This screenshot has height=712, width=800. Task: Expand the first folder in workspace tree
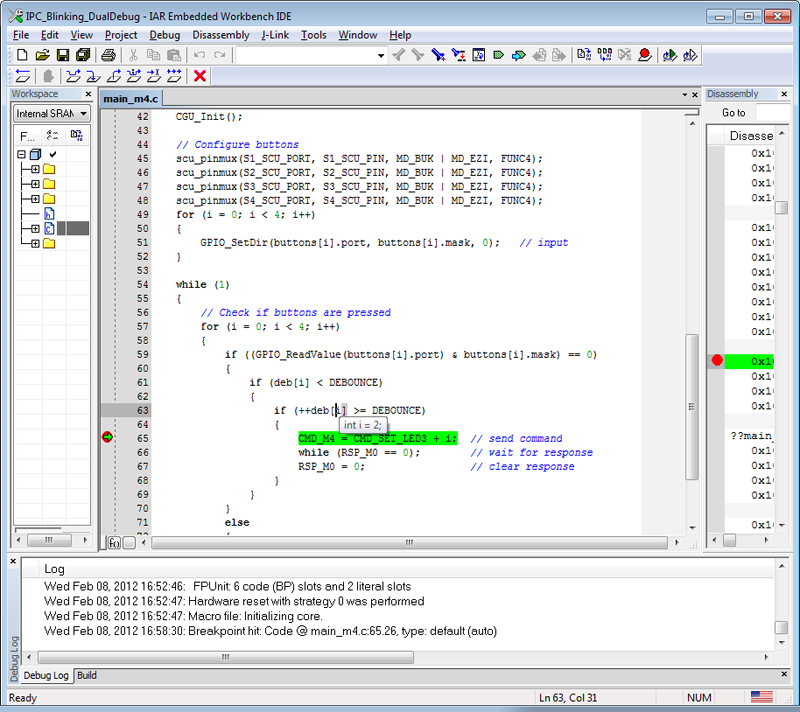pos(35,169)
